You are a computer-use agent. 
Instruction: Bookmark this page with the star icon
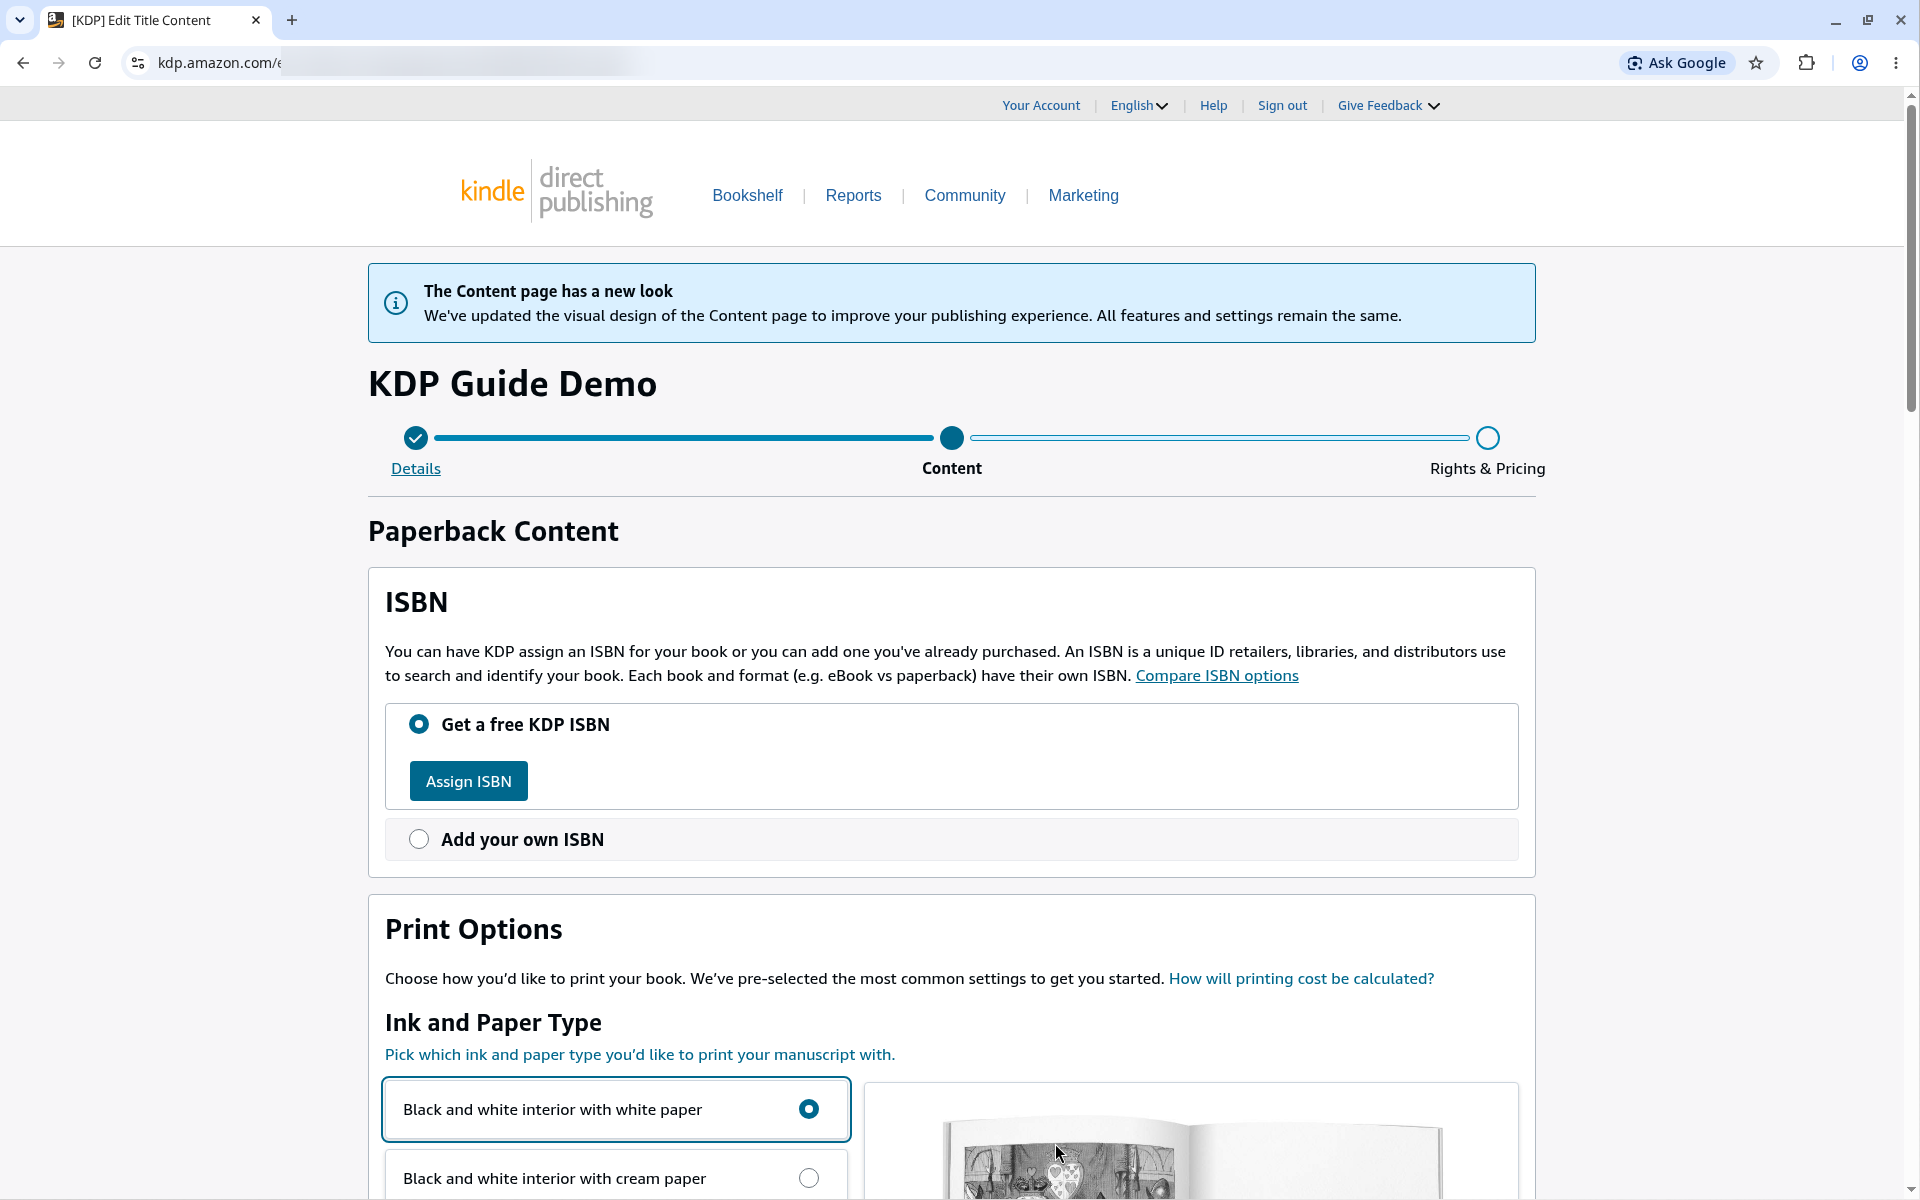(1756, 63)
